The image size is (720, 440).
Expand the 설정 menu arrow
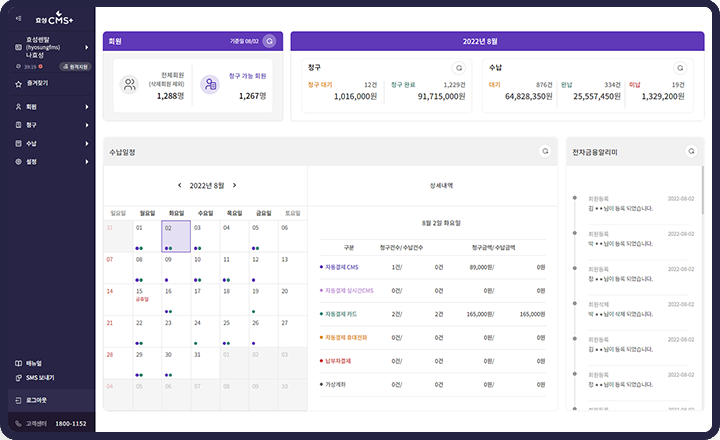coord(86,162)
